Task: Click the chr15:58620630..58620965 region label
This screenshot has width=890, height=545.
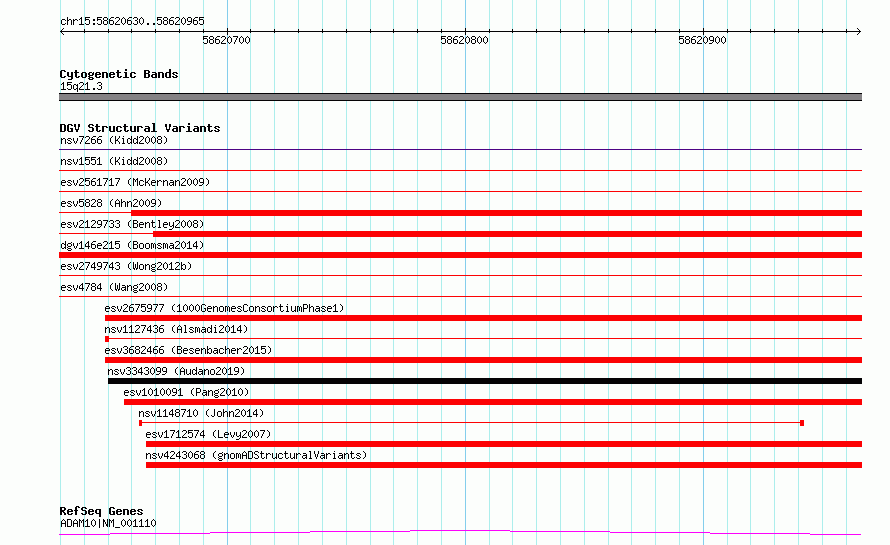Action: click(x=132, y=22)
